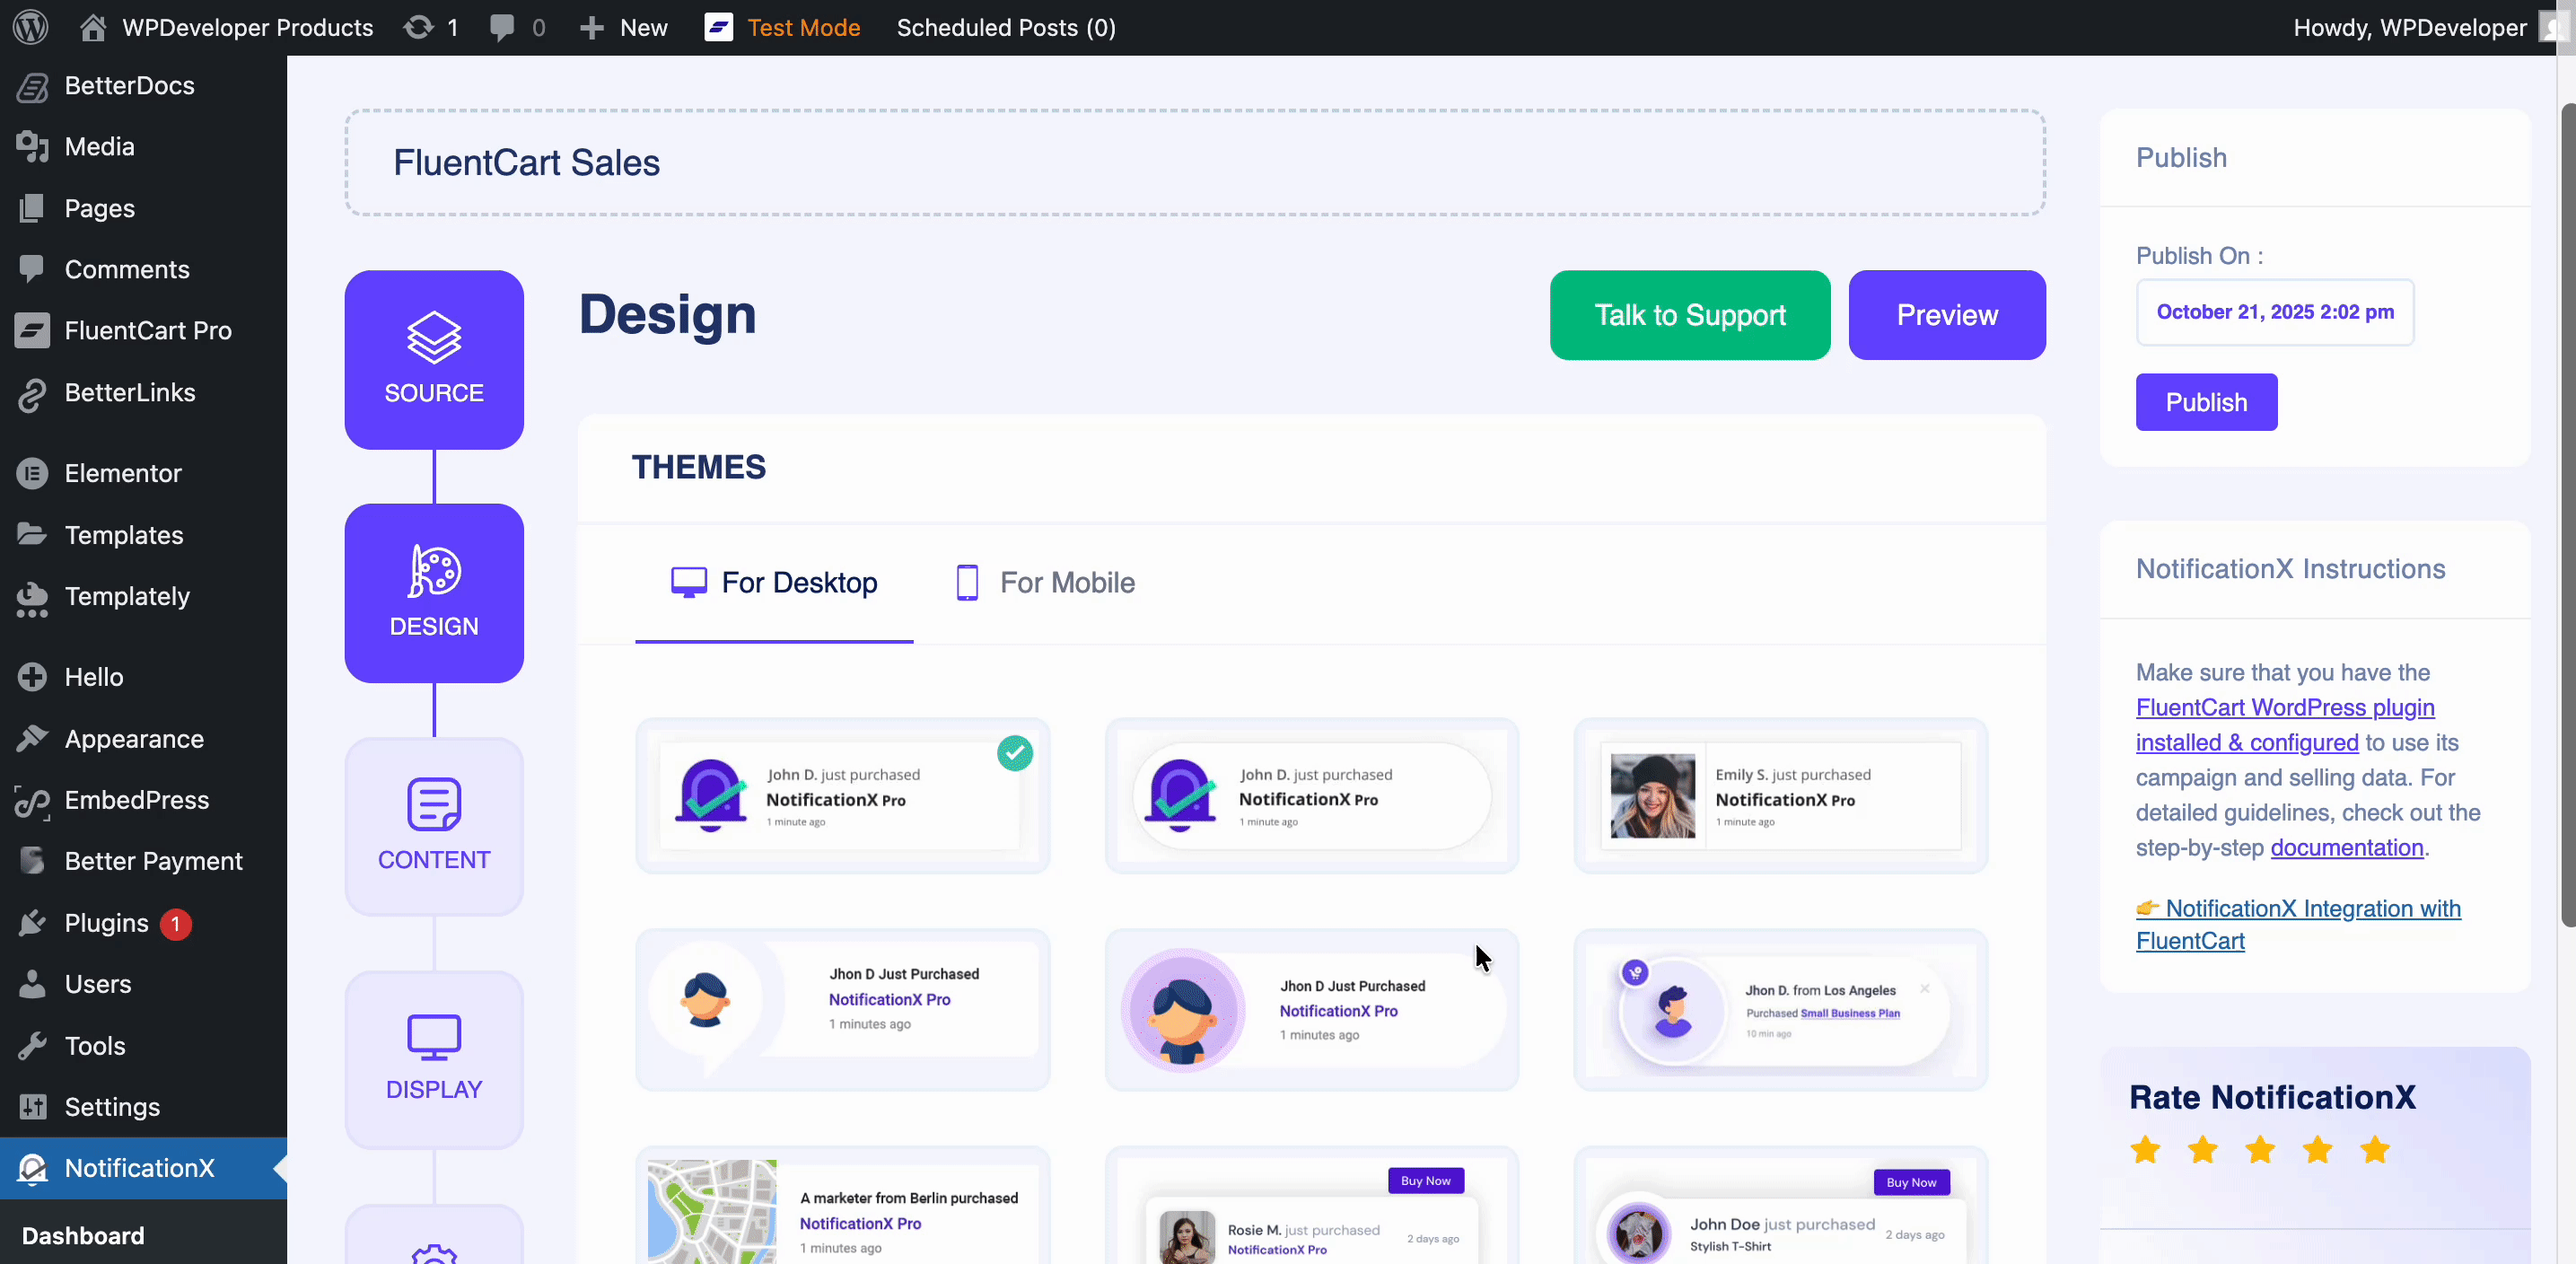The image size is (2576, 1264).
Task: Rate NotificationX with the fifth star
Action: [2375, 1150]
